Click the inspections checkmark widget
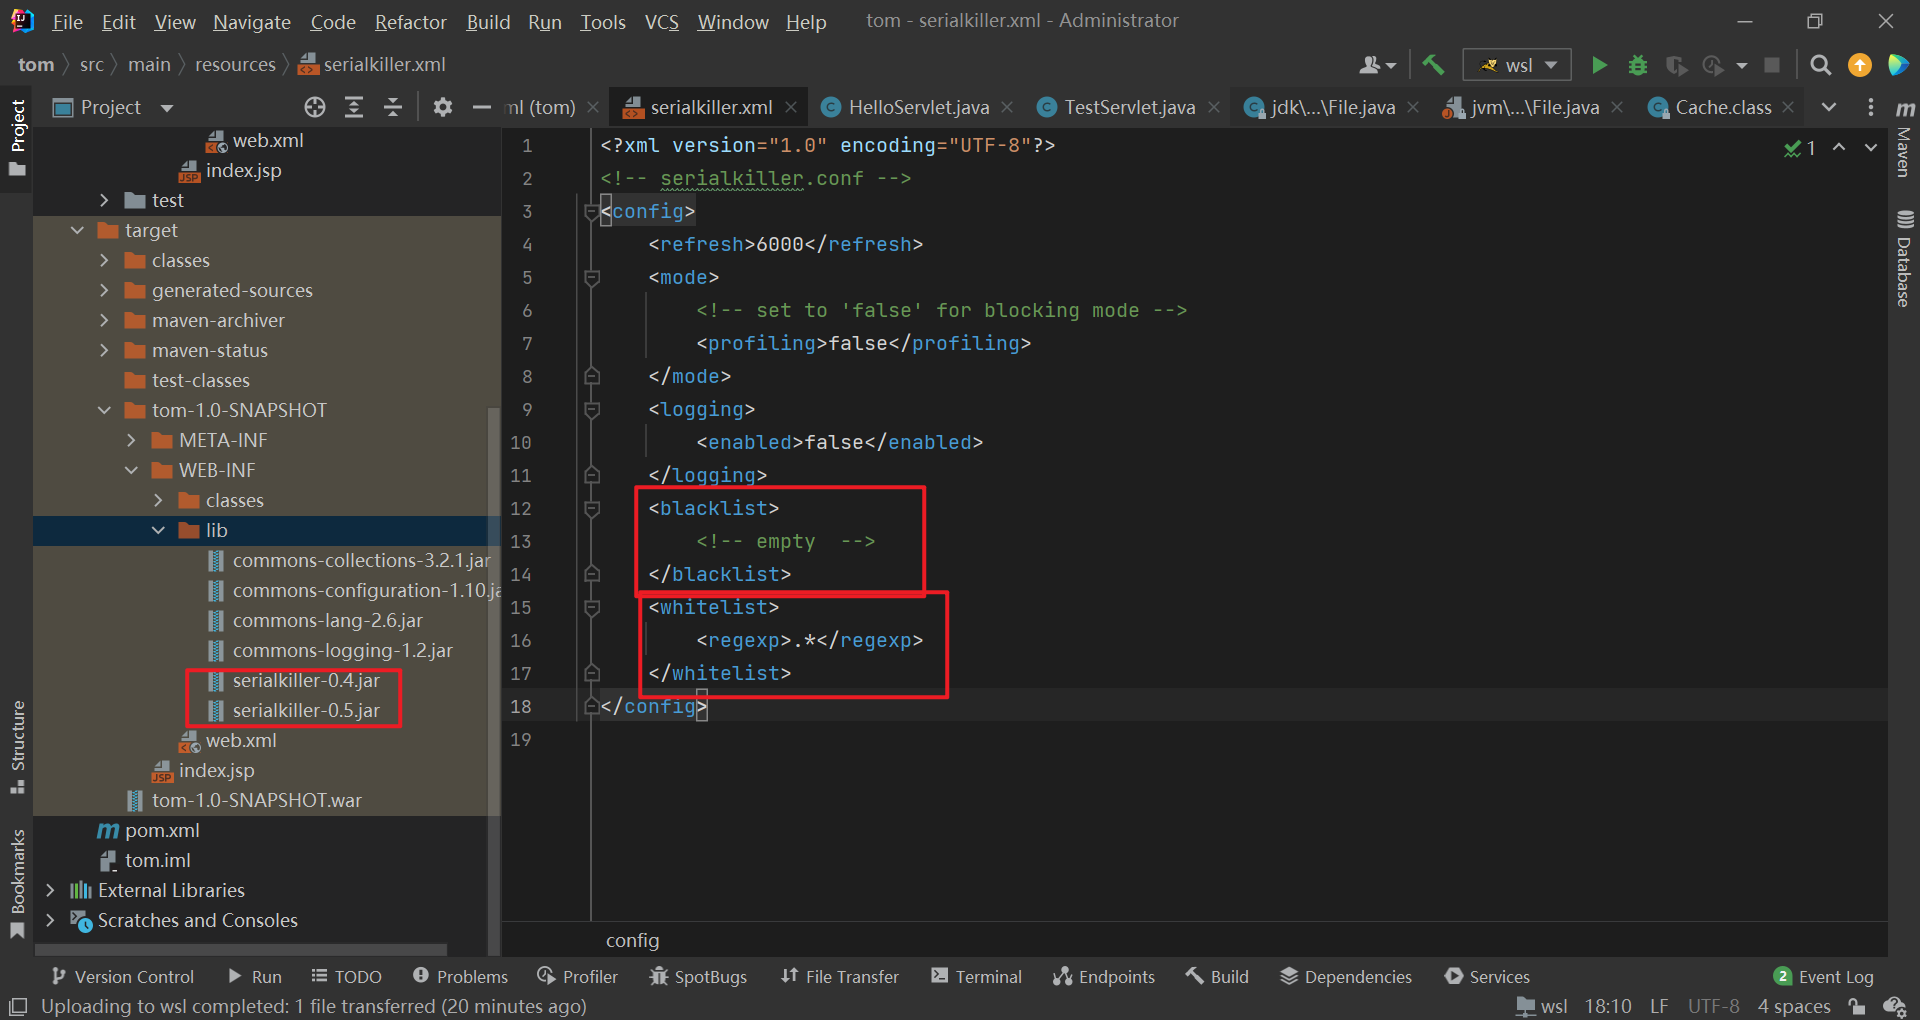This screenshot has height=1020, width=1920. [x=1800, y=148]
